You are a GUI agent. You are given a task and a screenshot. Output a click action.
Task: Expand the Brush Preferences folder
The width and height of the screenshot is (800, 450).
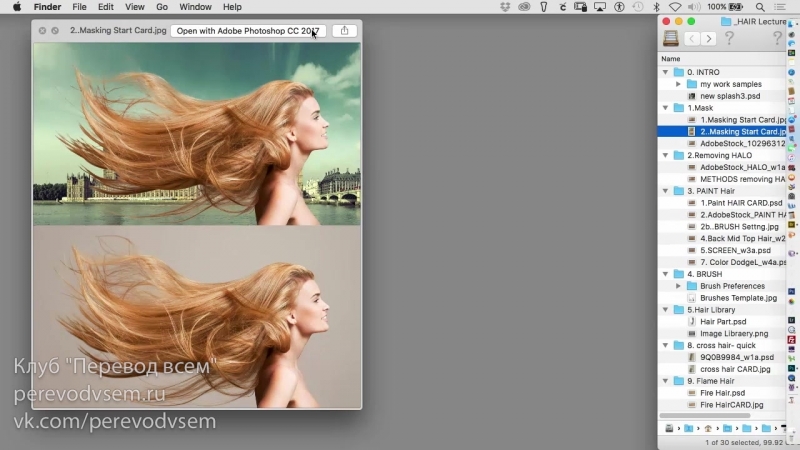pos(678,286)
